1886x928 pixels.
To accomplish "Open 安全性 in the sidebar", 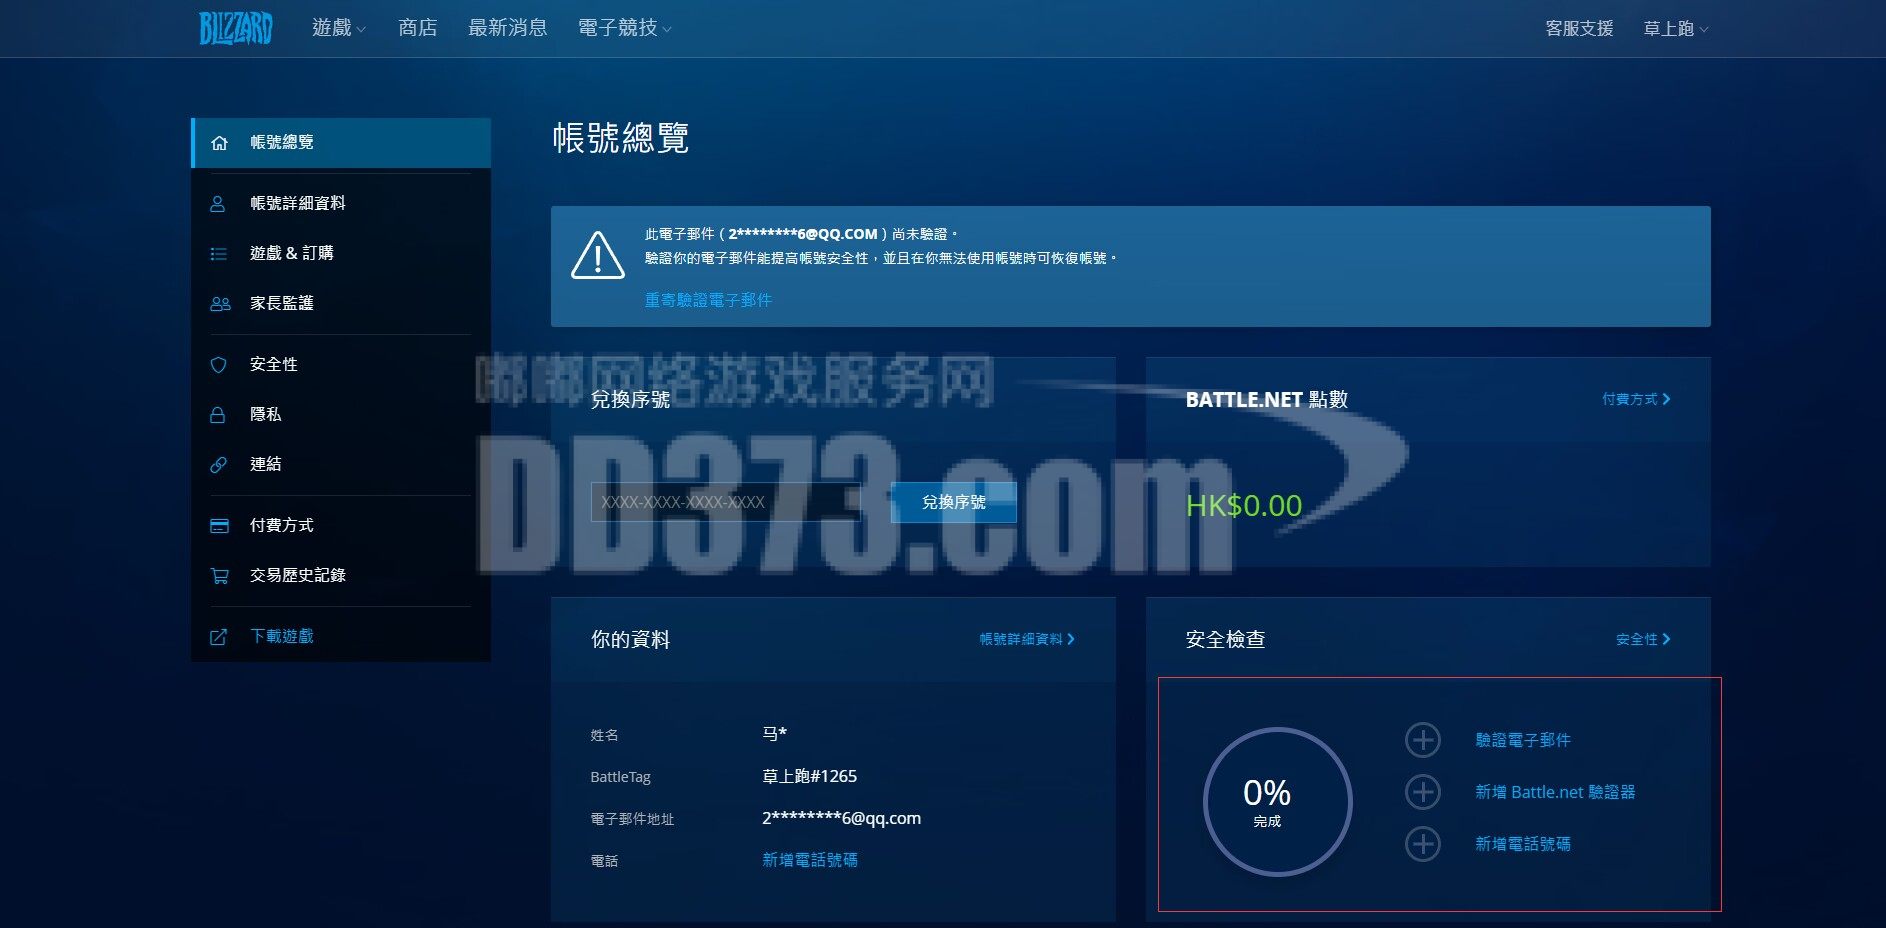I will coord(341,364).
